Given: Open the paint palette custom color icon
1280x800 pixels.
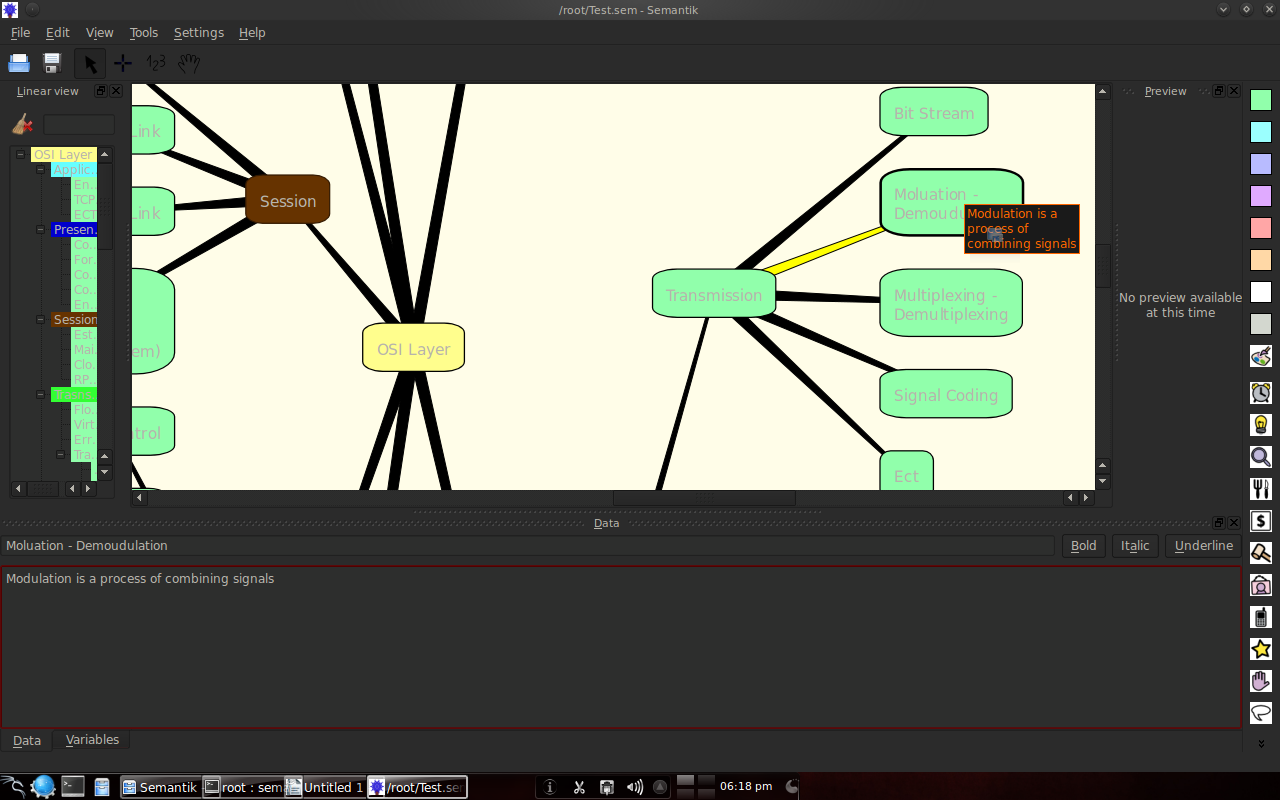Looking at the screenshot, I should 1261,356.
